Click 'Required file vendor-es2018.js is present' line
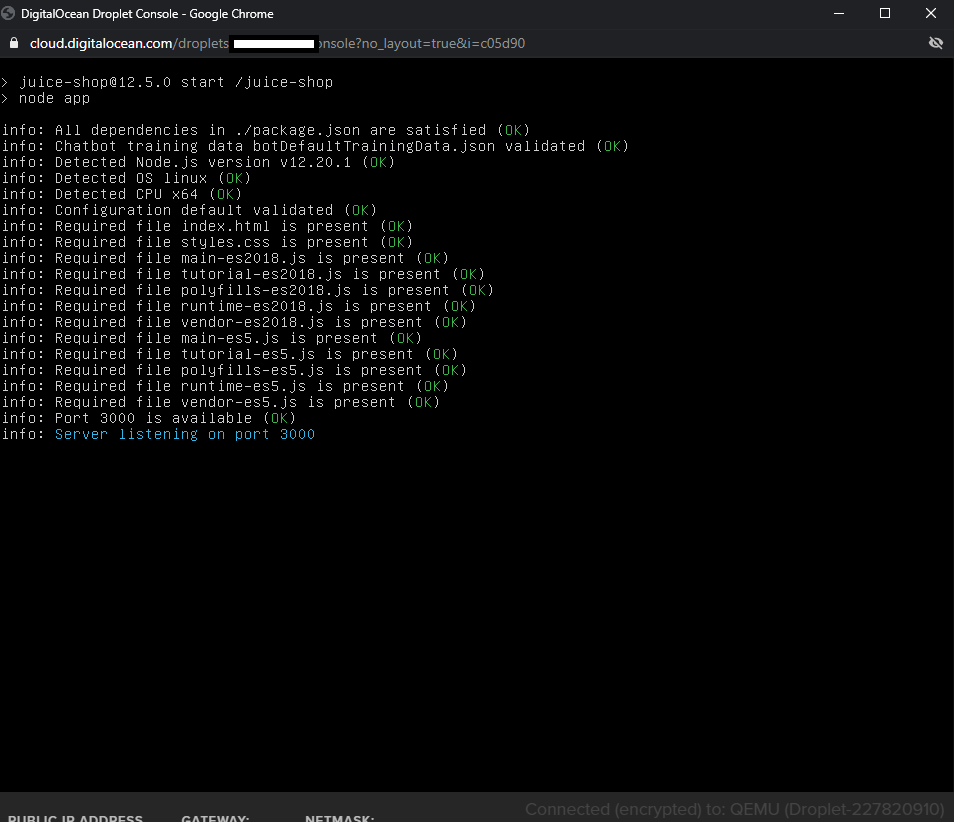The image size is (954, 822). tap(234, 322)
